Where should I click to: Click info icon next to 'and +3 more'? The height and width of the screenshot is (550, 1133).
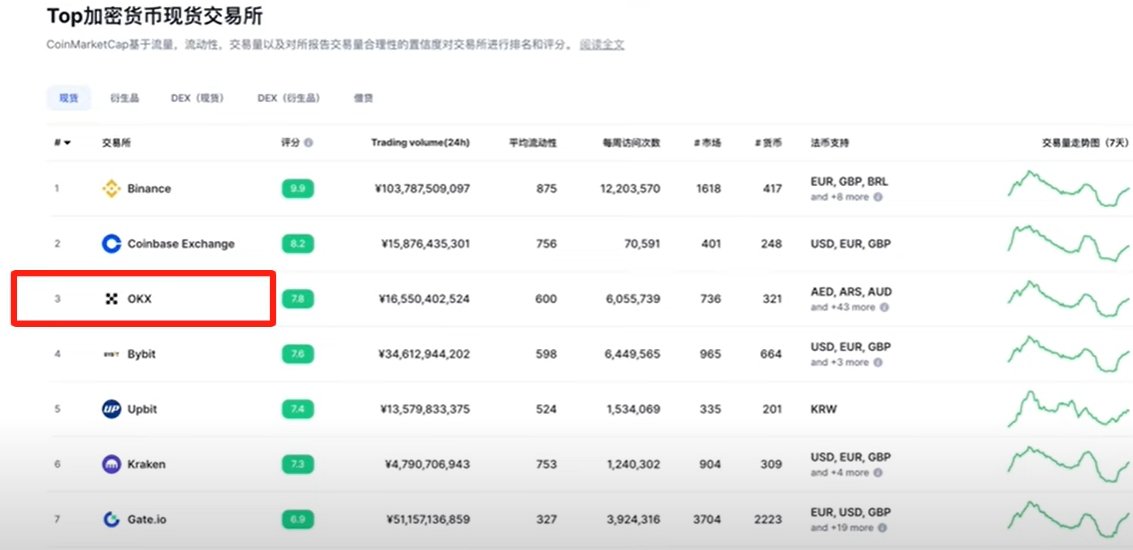pyautogui.click(x=878, y=362)
